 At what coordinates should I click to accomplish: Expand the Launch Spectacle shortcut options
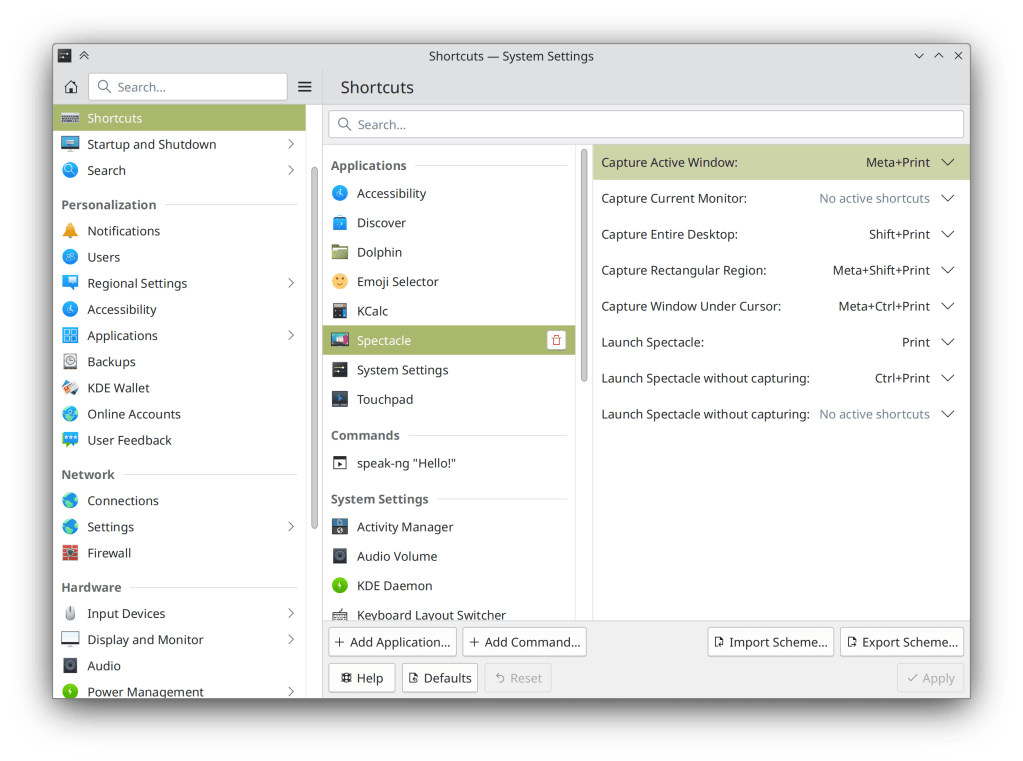[947, 342]
